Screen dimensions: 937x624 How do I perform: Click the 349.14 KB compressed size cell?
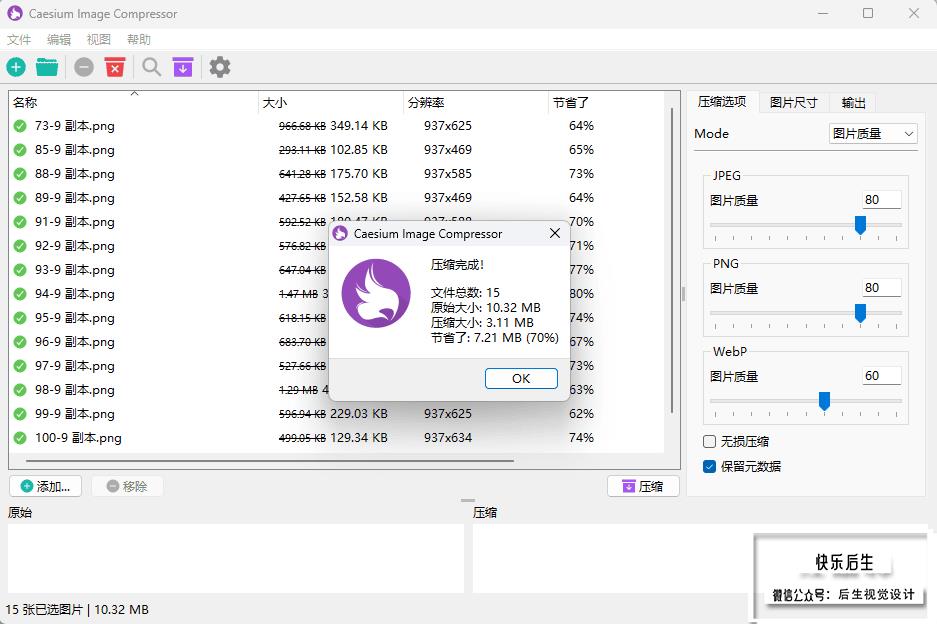coord(359,126)
